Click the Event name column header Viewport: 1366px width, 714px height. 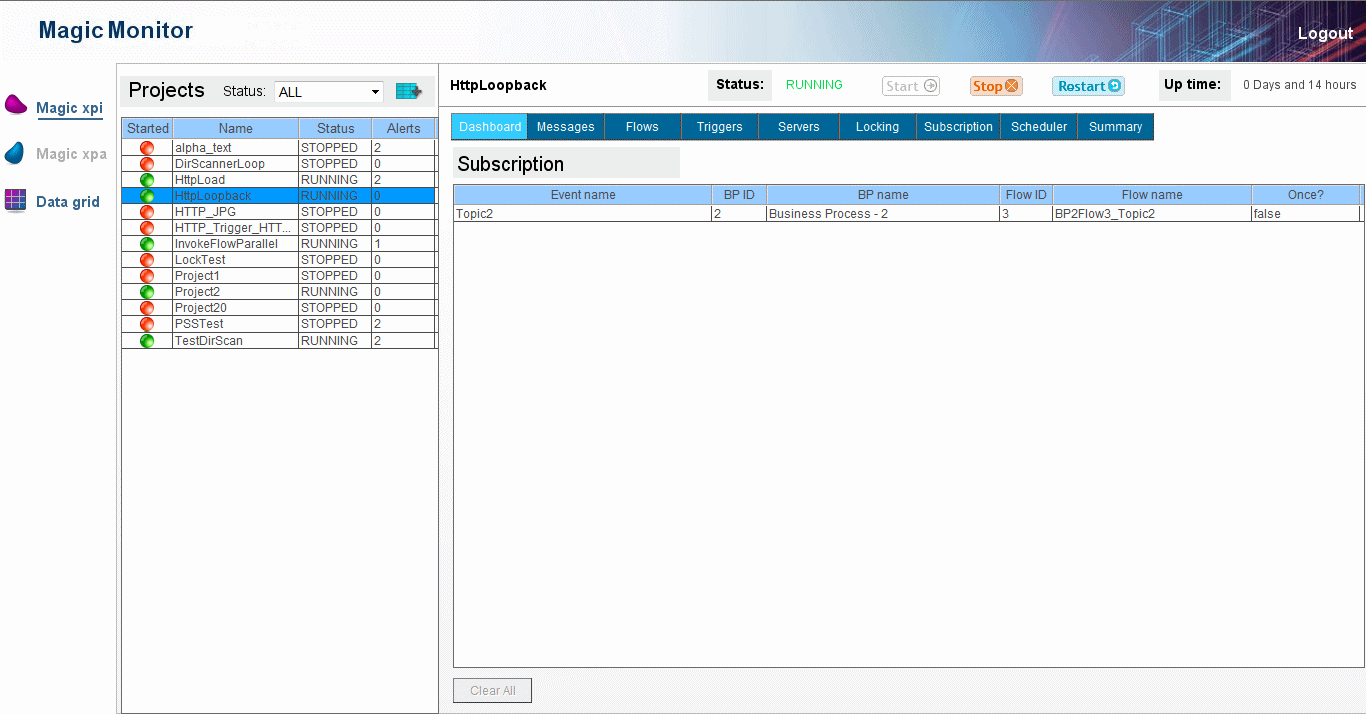tap(583, 195)
